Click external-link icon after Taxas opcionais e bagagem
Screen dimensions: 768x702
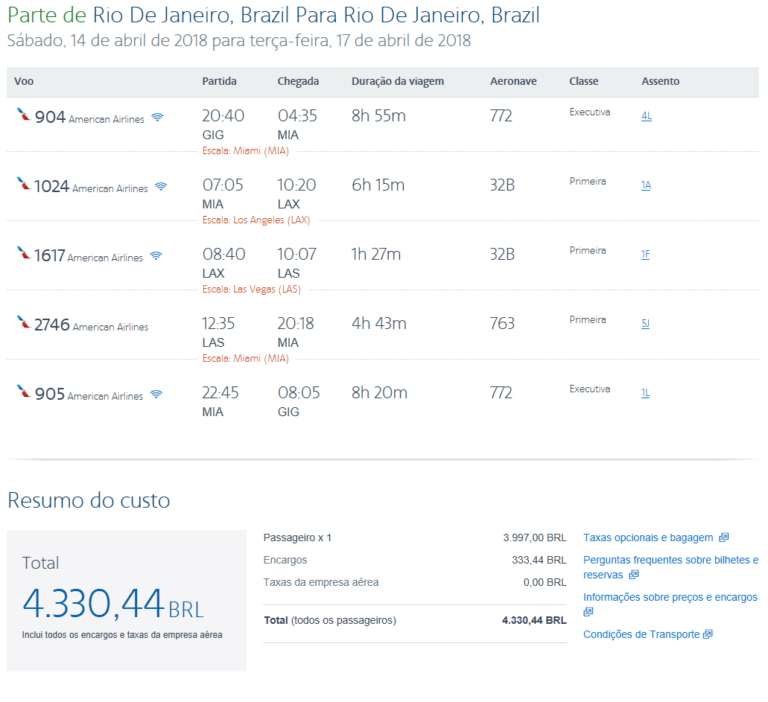(724, 538)
